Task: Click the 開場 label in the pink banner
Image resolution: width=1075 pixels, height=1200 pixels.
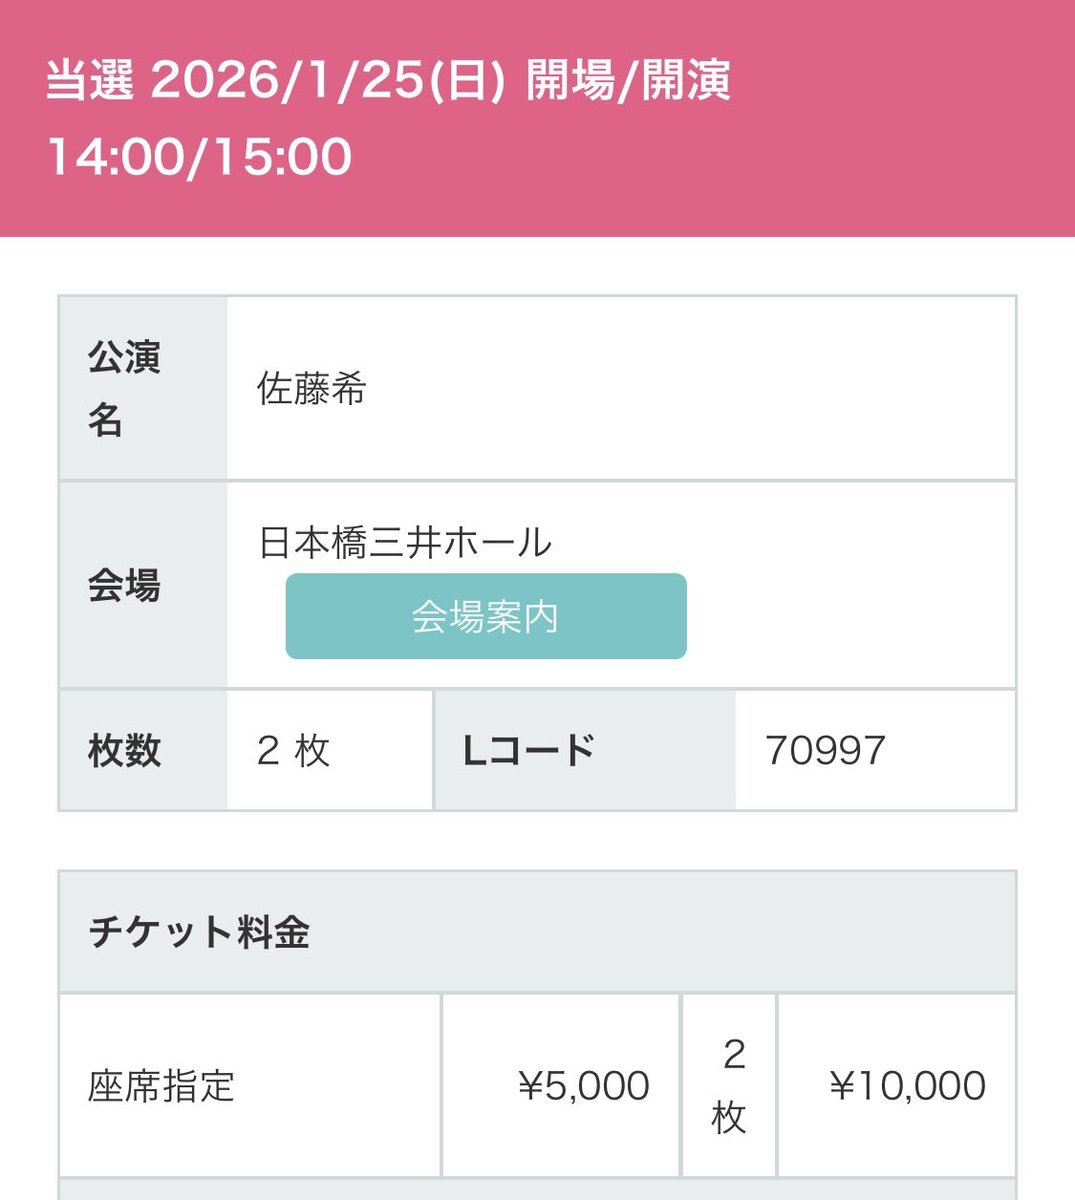Action: 570,81
